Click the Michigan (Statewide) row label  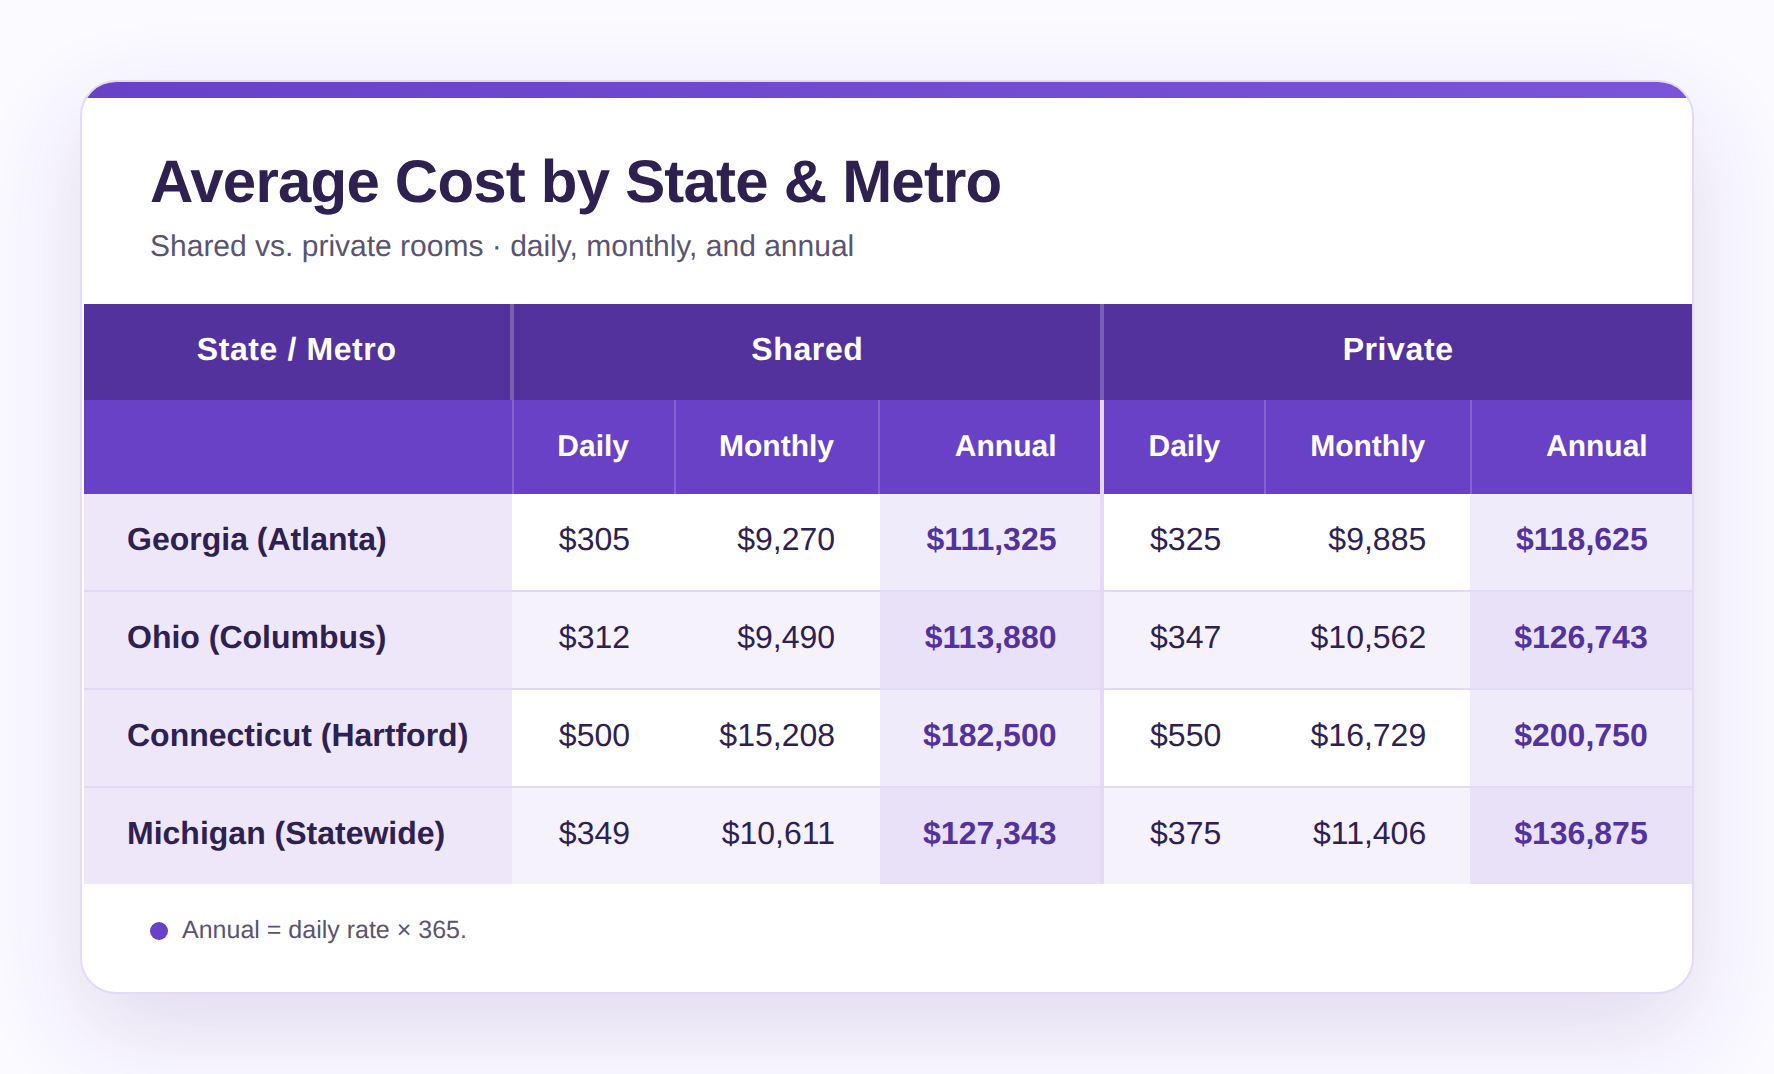(286, 834)
